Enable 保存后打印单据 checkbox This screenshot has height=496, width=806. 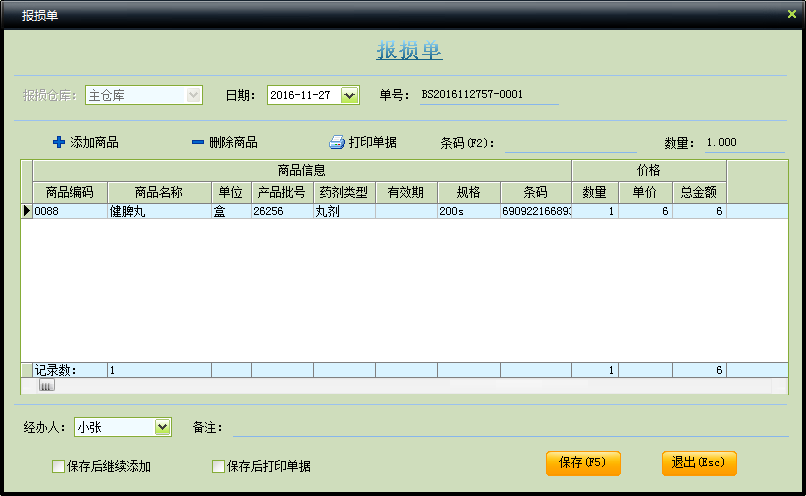coord(218,466)
